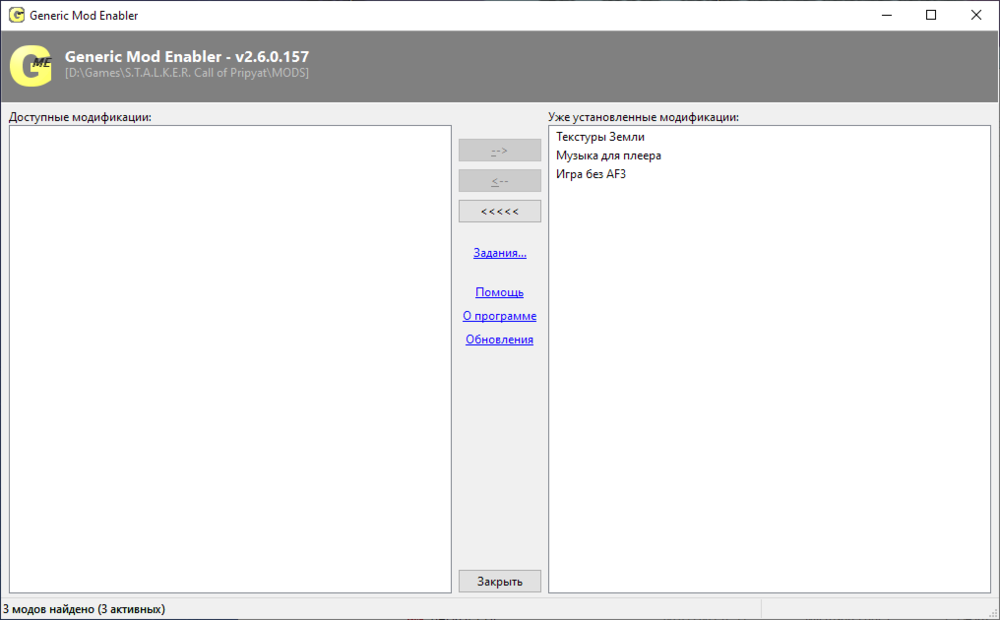Click the 'Generic Mod Enabler - v2.6.0.157' heading
Viewport: 1000px width, 620px height.
pyautogui.click(x=186, y=57)
